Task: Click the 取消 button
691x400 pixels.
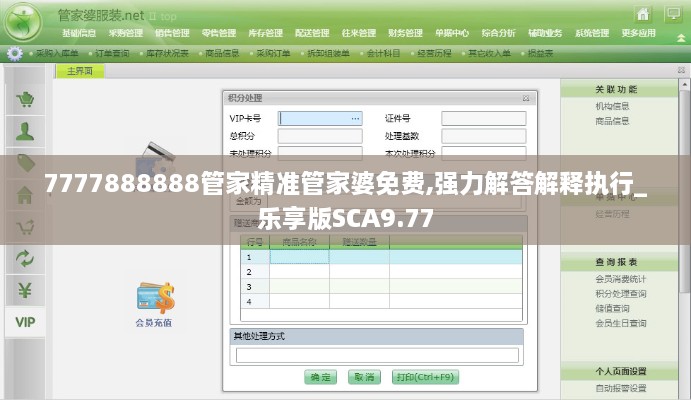Action: [x=364, y=377]
